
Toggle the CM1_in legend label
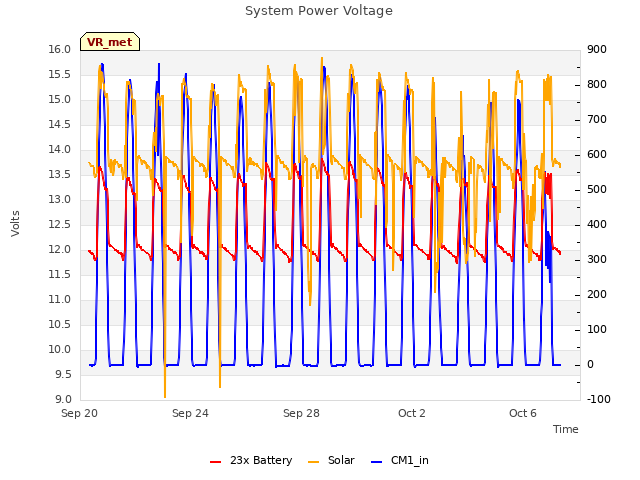click(410, 460)
